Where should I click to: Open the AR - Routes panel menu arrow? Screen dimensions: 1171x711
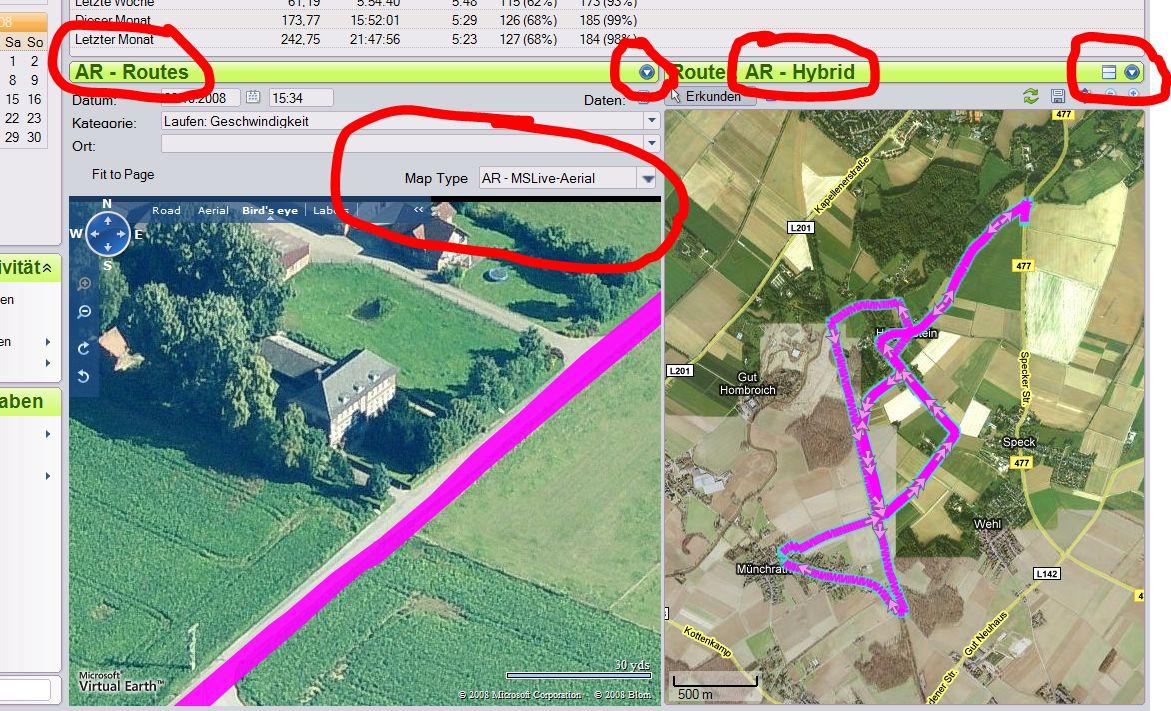coord(647,72)
